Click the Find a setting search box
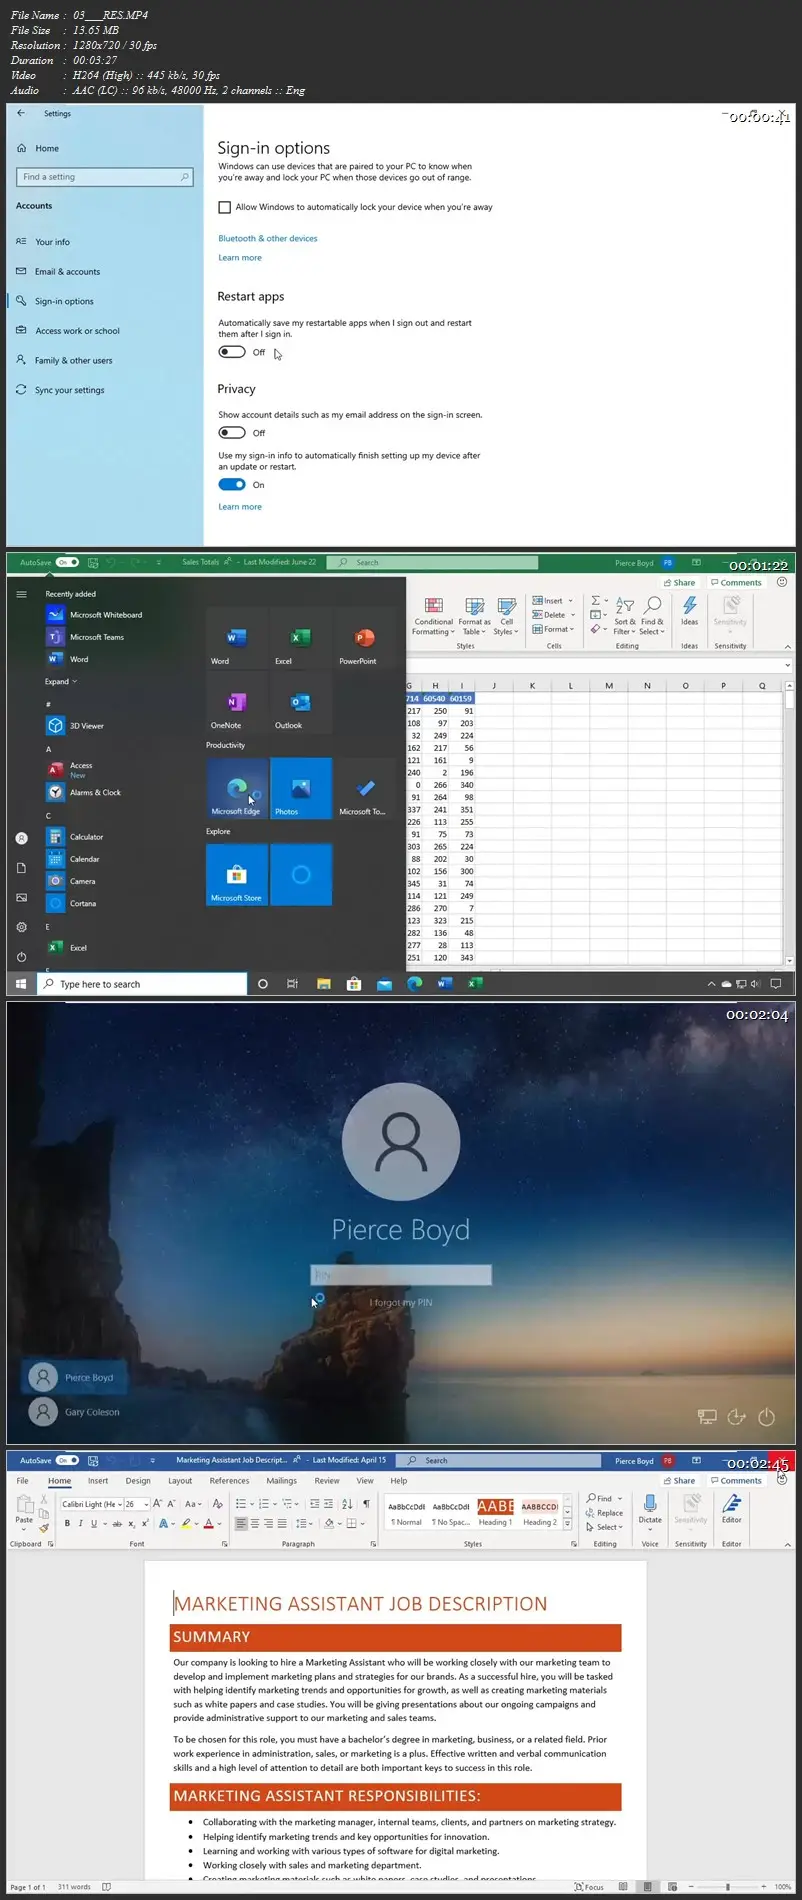Screen dimensions: 802x1900 tap(104, 177)
